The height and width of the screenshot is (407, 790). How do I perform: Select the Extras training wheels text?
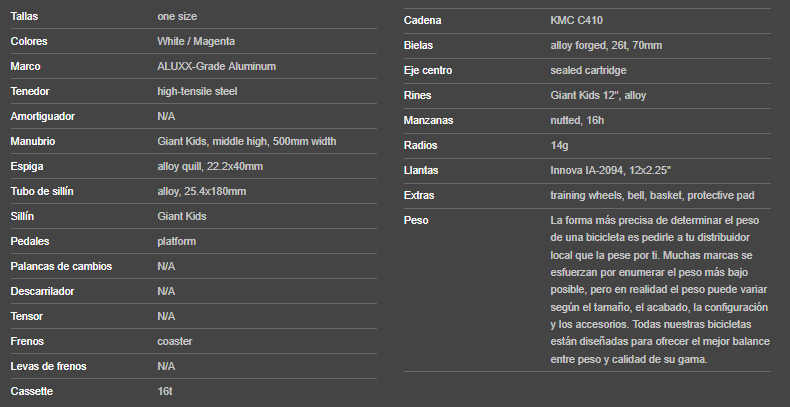[652, 195]
